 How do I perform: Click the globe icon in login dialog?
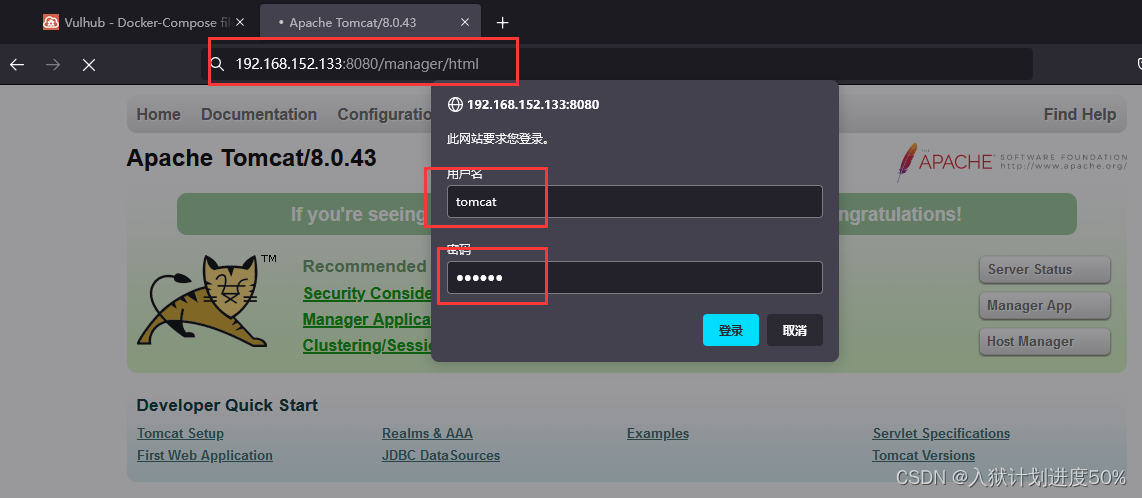(x=454, y=104)
